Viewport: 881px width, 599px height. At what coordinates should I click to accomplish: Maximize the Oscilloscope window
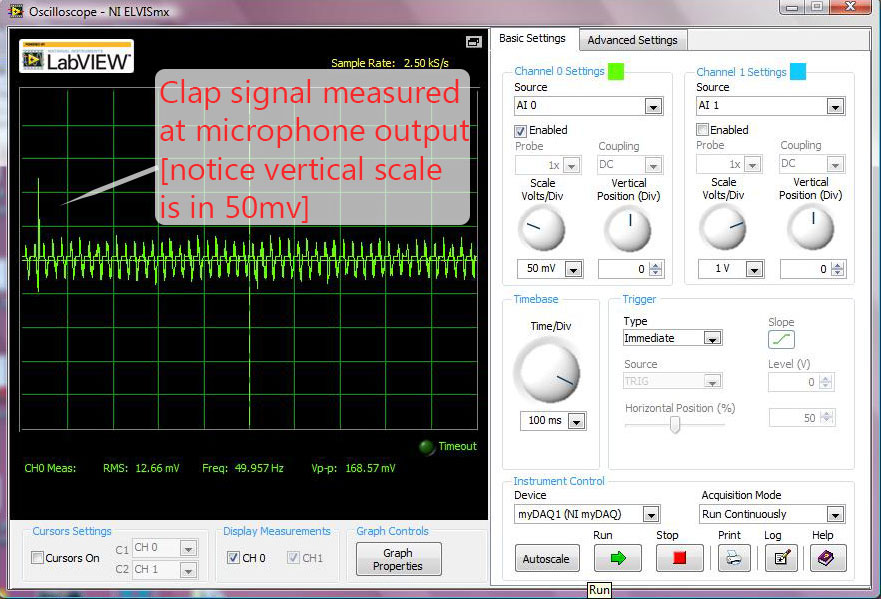coord(818,7)
